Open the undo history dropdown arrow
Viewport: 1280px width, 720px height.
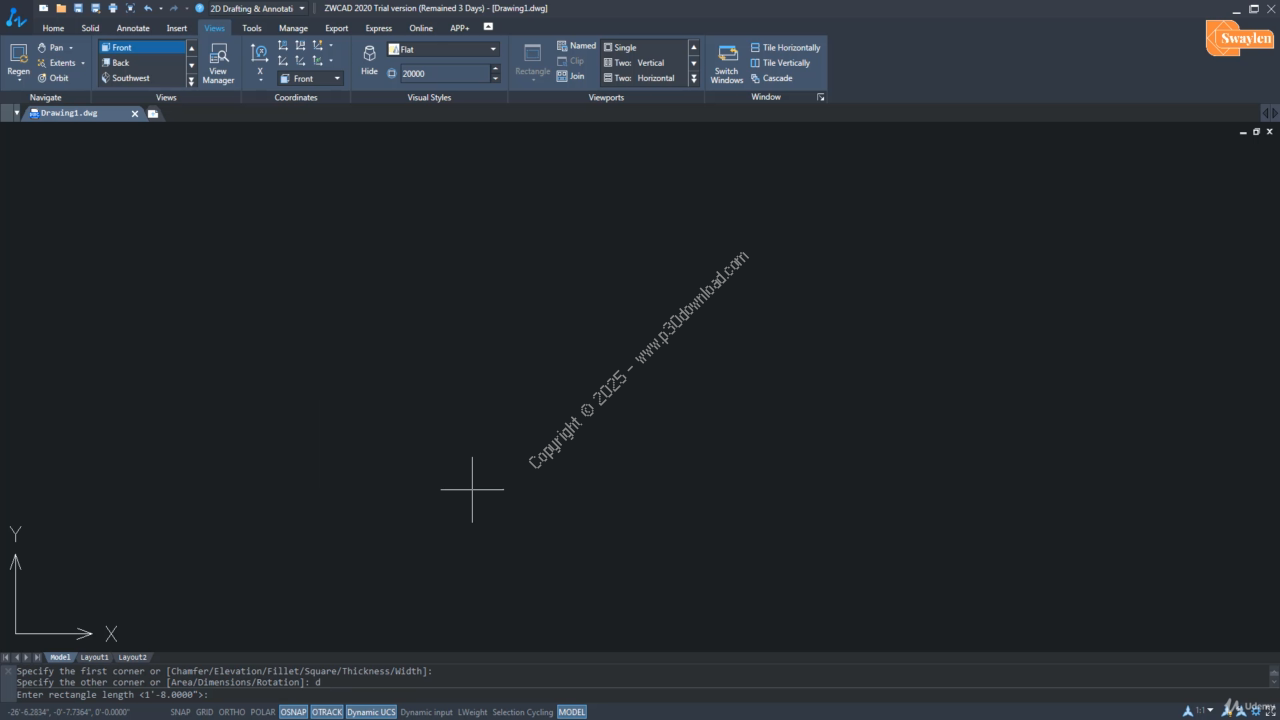pyautogui.click(x=160, y=8)
